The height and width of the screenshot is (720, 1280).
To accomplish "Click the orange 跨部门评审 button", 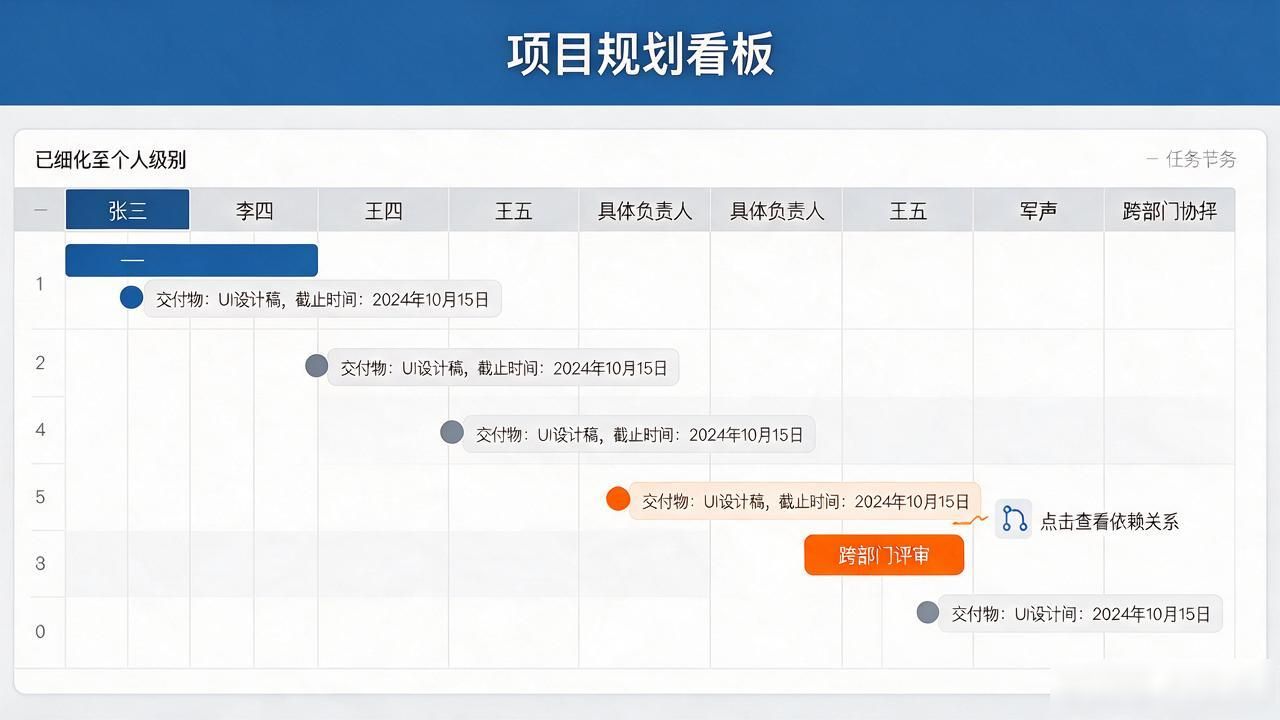I will [x=884, y=555].
